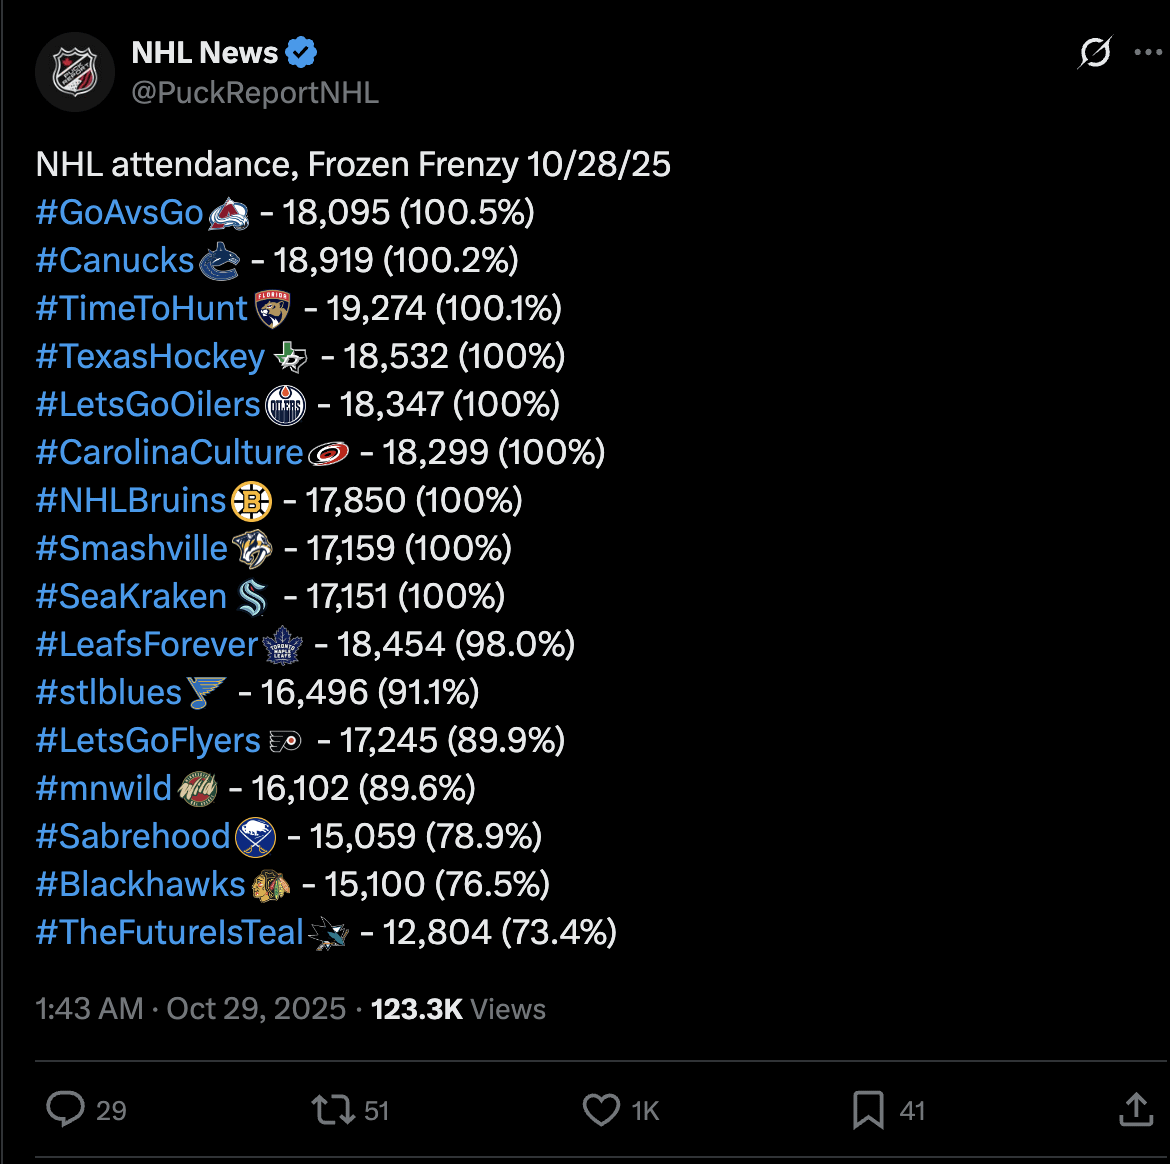
Task: Select the #TimeToHunt hashtag
Action: click(x=142, y=309)
